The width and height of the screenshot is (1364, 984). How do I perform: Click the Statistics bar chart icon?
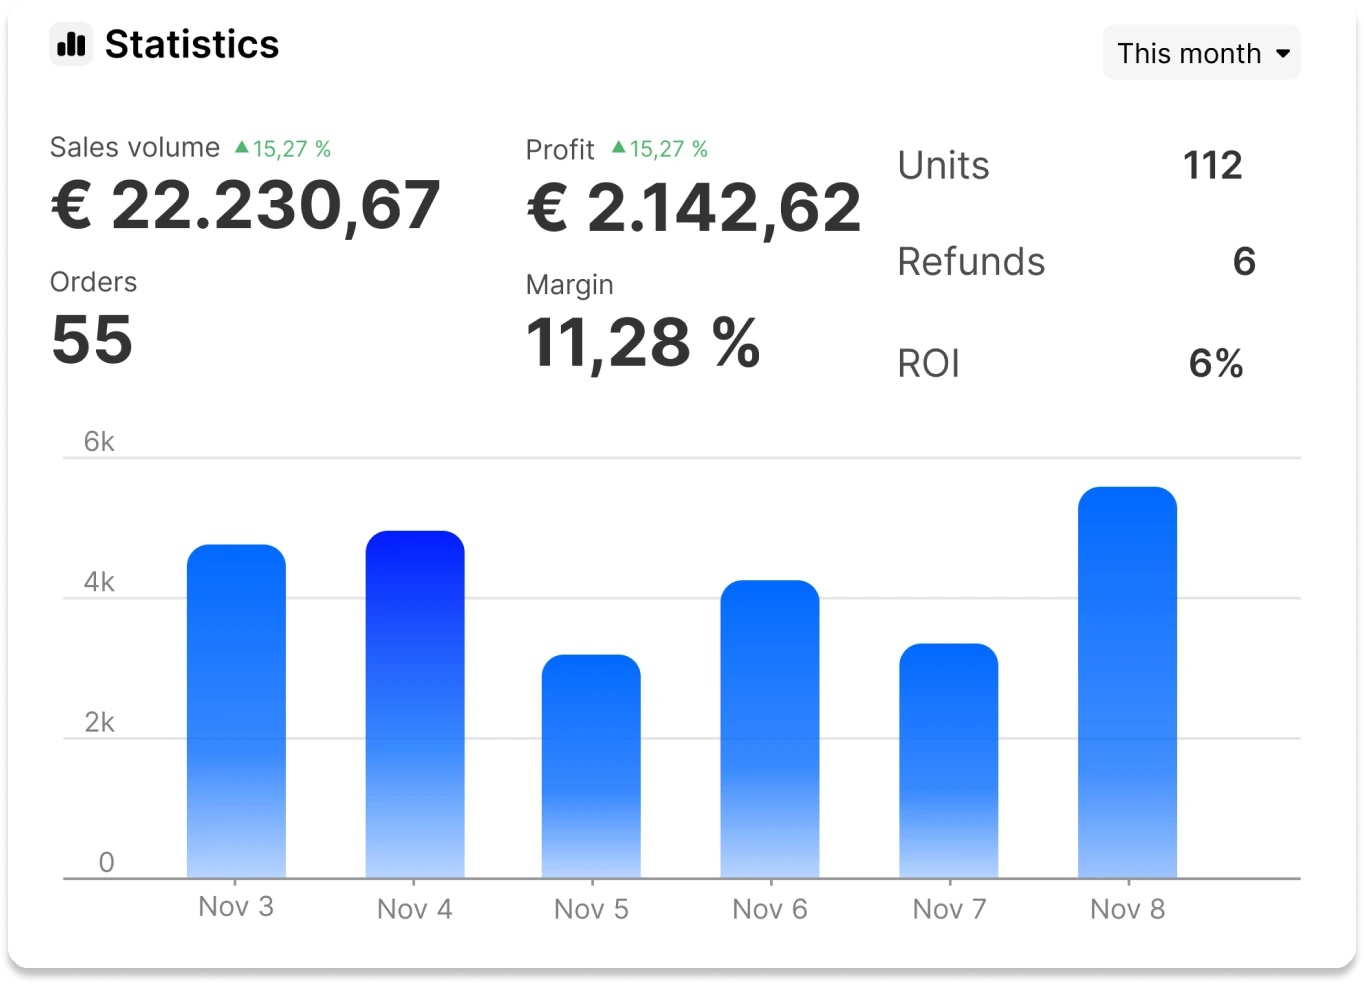click(70, 44)
